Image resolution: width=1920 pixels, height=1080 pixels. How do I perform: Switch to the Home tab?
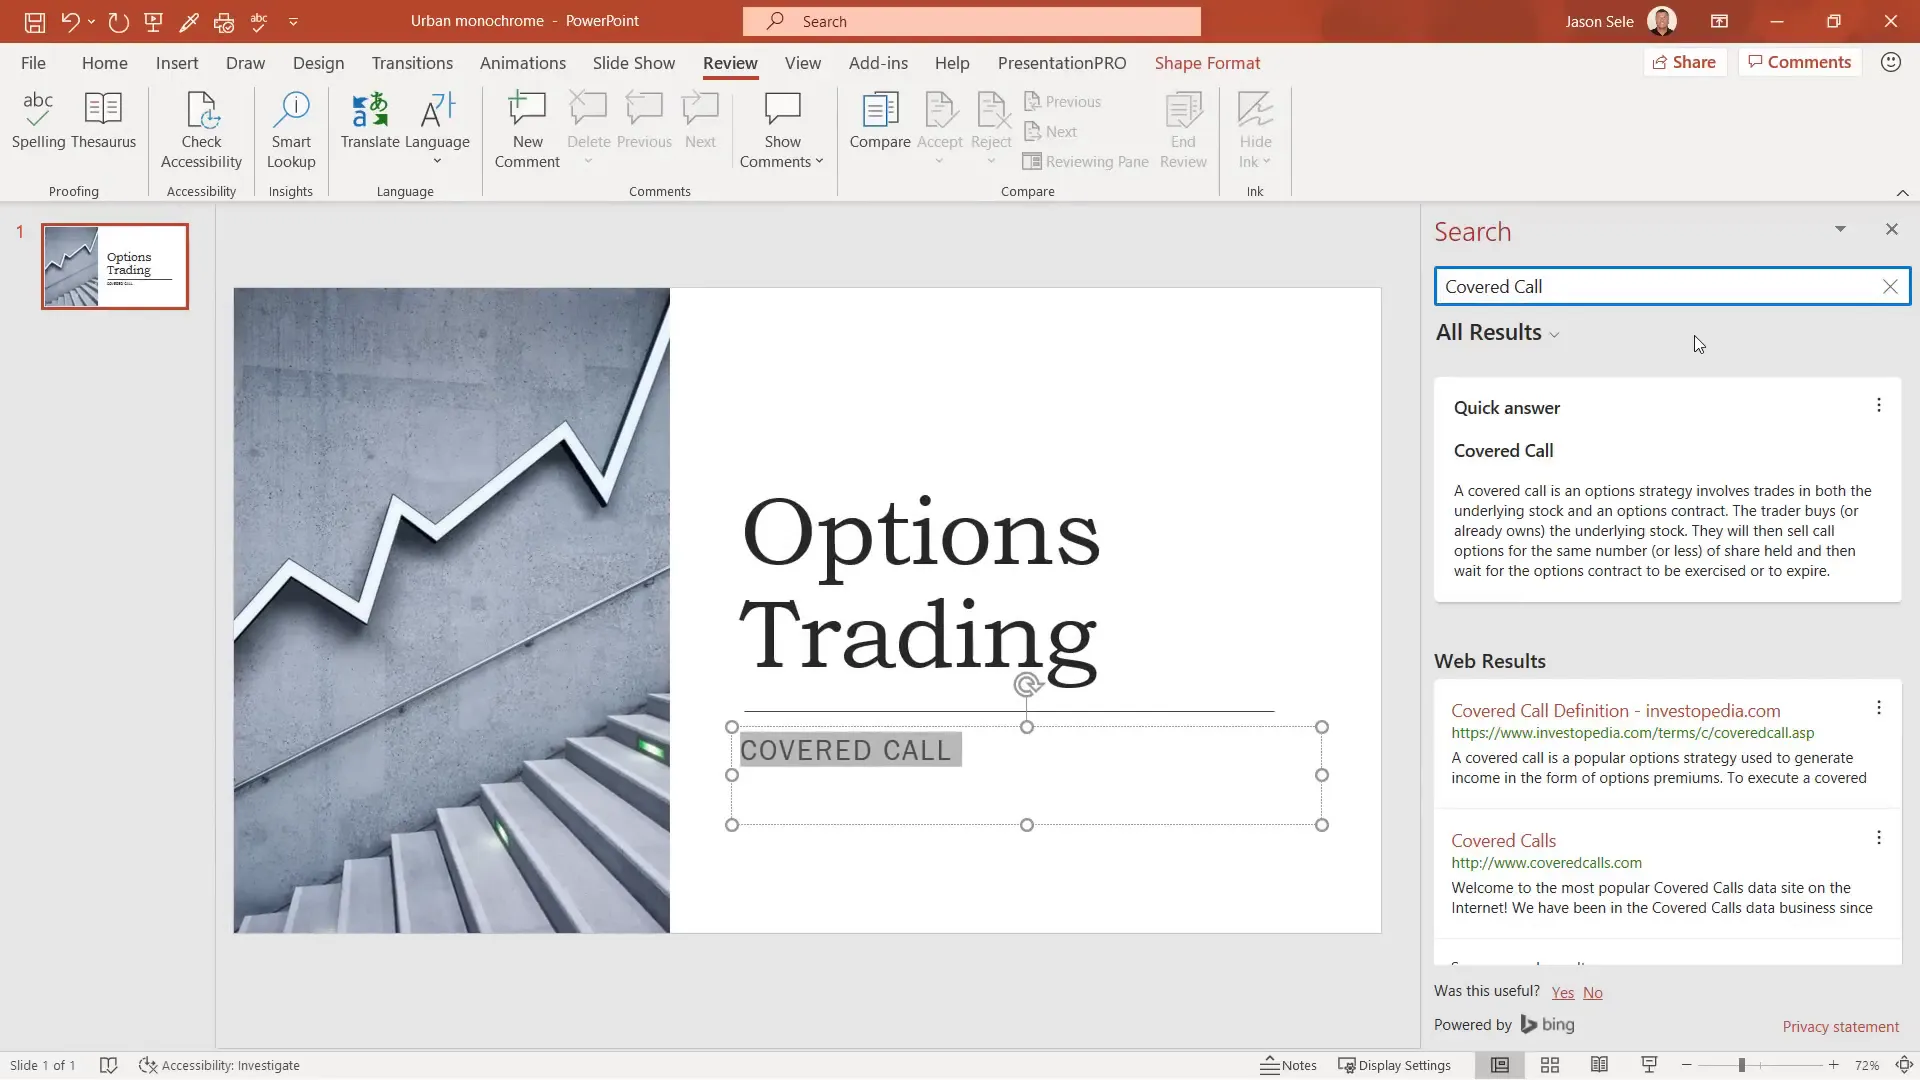tap(105, 63)
